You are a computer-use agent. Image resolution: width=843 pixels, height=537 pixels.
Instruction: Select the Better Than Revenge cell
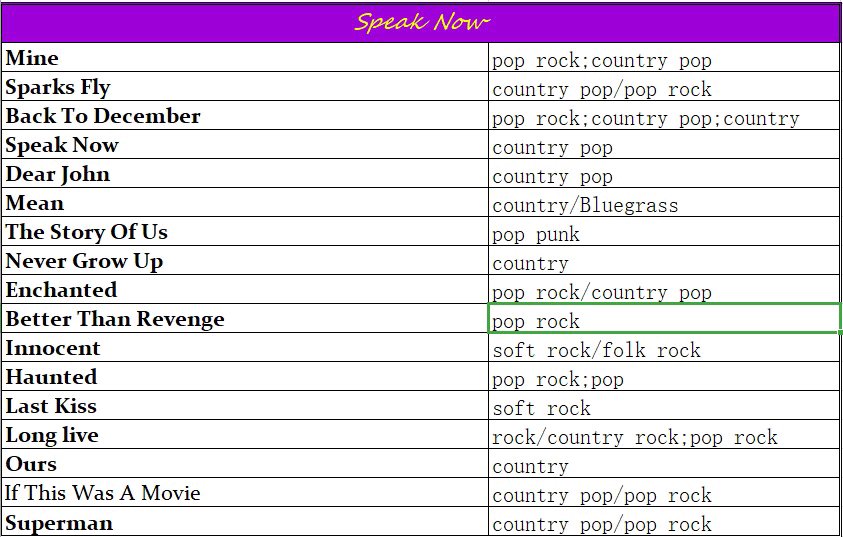245,318
